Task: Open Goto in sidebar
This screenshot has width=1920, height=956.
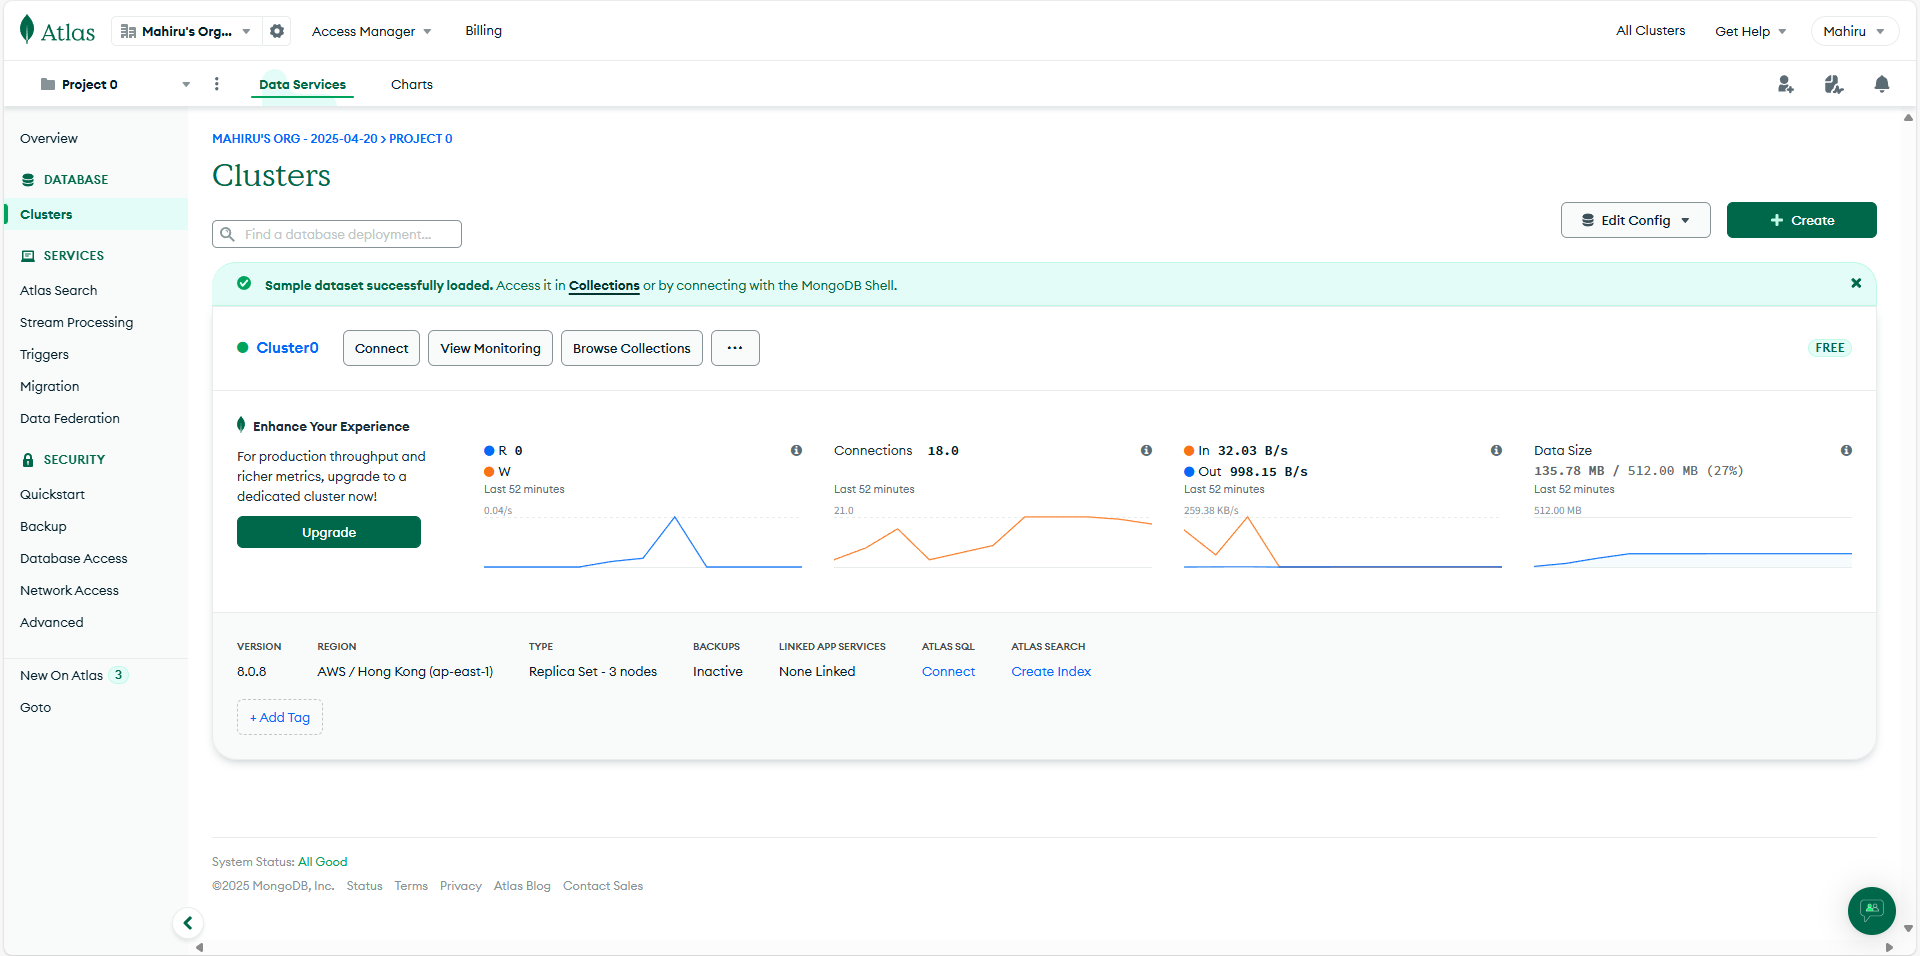Action: [x=35, y=707]
